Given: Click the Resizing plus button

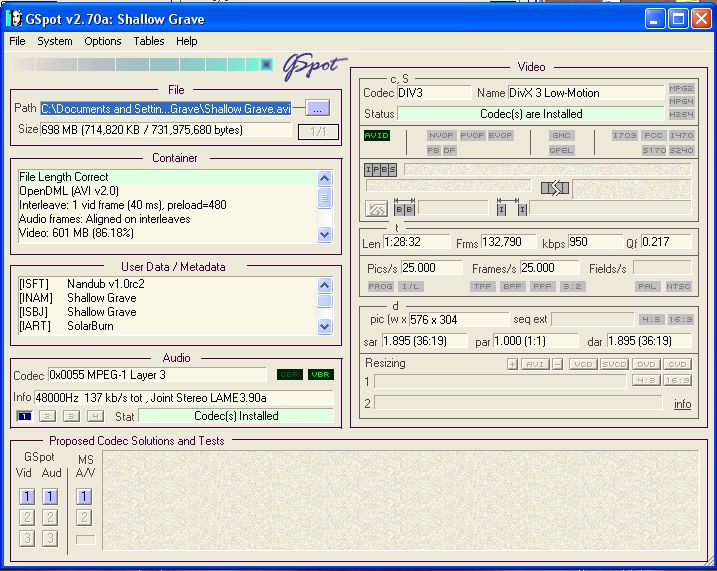Looking at the screenshot, I should (512, 364).
